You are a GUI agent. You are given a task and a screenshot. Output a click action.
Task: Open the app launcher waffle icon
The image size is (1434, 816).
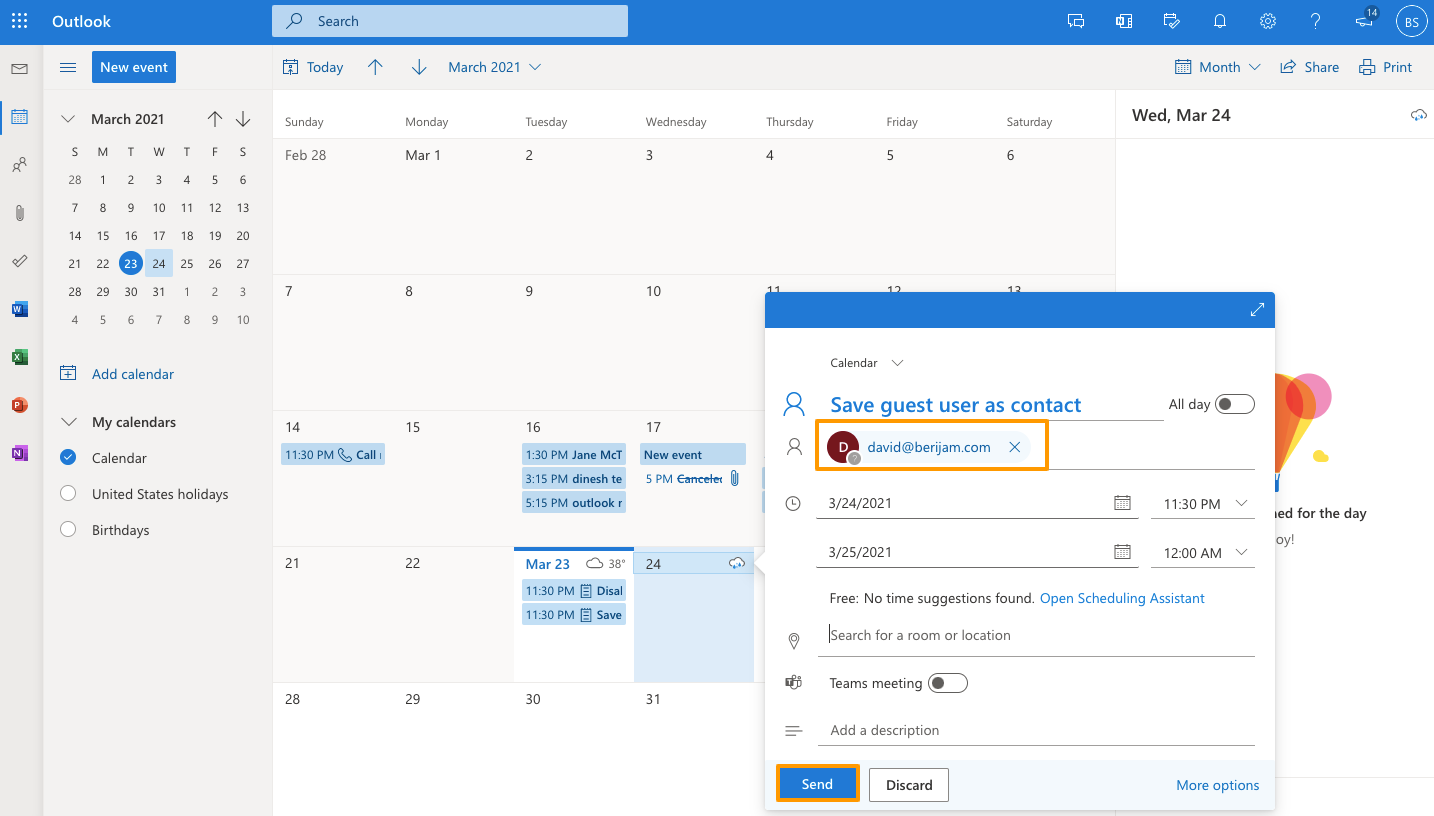coord(20,21)
